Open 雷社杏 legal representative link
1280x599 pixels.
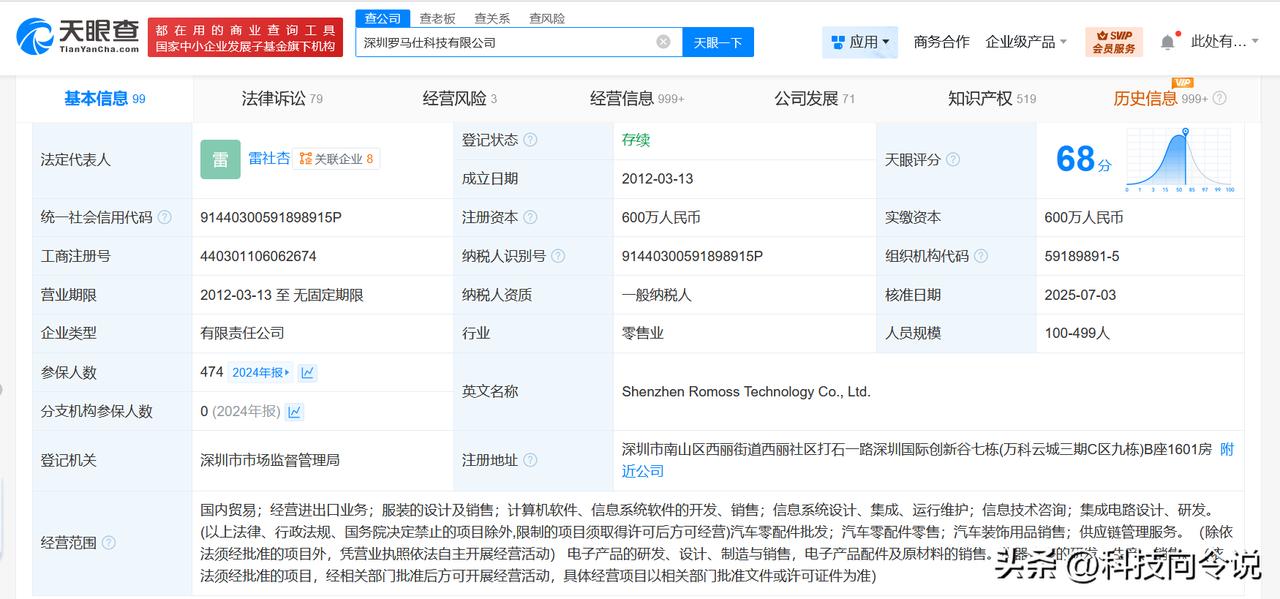269,158
